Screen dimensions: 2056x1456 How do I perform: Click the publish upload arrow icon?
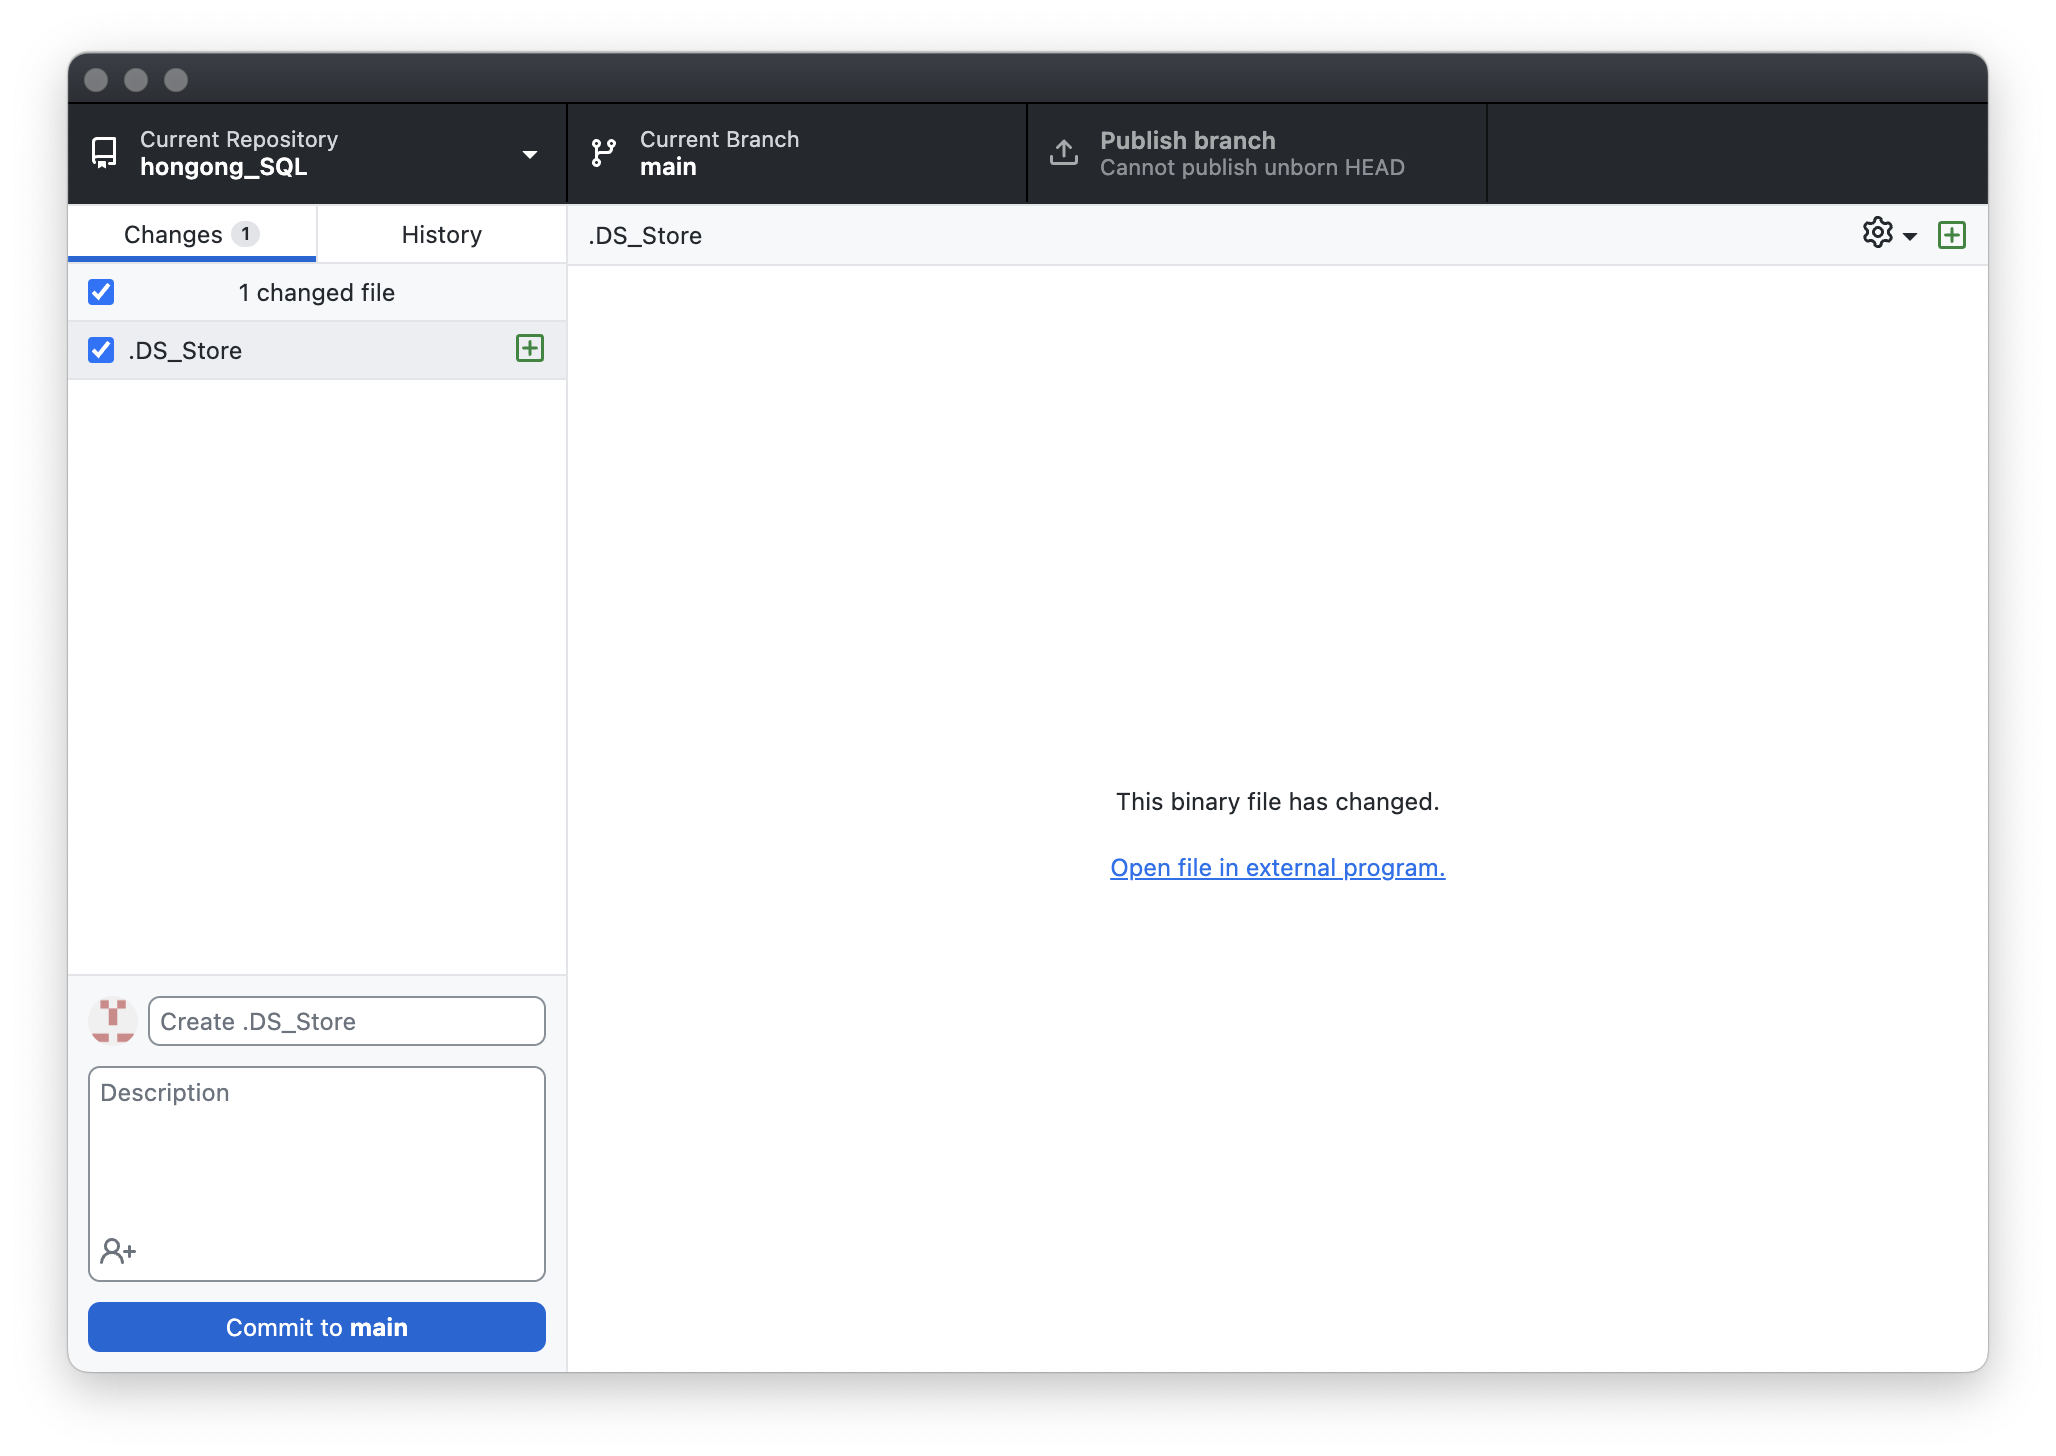point(1064,152)
